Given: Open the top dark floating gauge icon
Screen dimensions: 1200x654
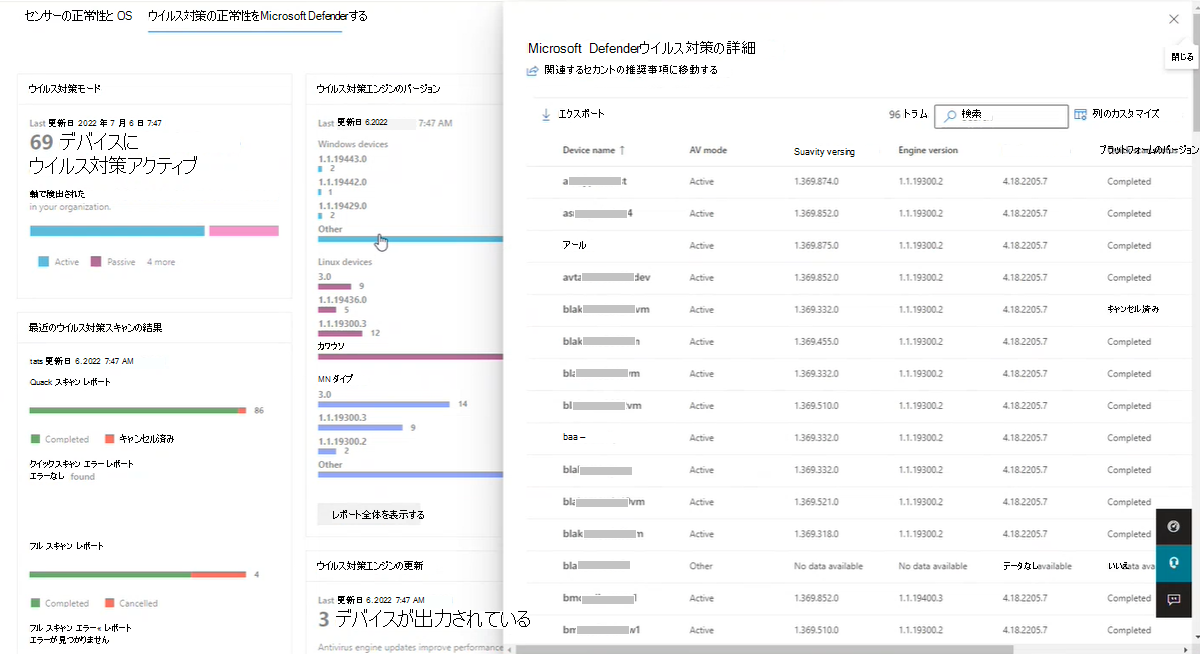Looking at the screenshot, I should [1174, 526].
